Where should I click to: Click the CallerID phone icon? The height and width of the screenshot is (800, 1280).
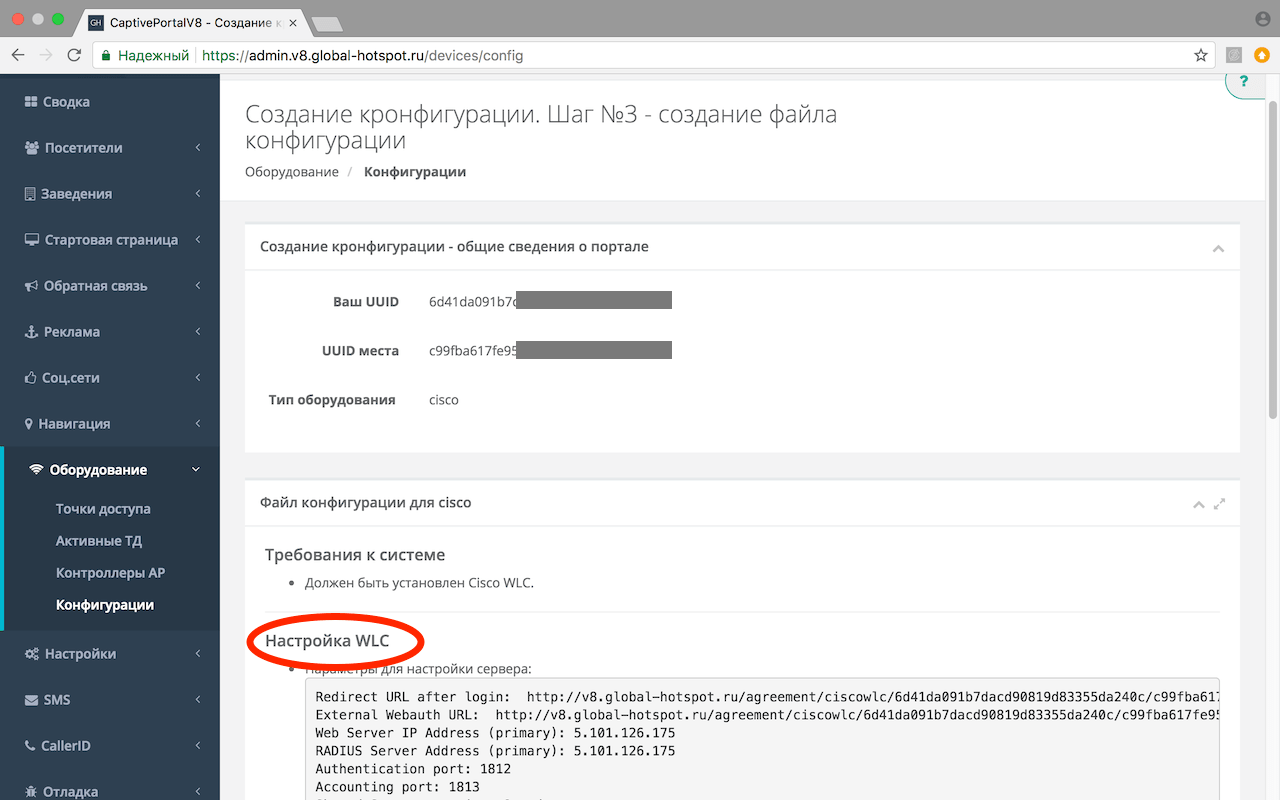click(x=30, y=746)
